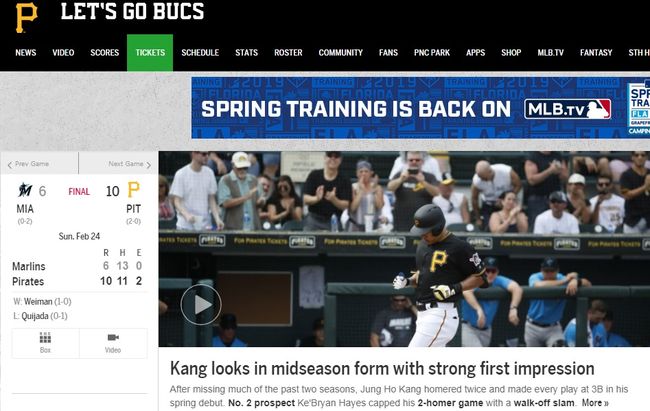The height and width of the screenshot is (411, 650).
Task: Open the Schedule menu item
Action: (200, 53)
